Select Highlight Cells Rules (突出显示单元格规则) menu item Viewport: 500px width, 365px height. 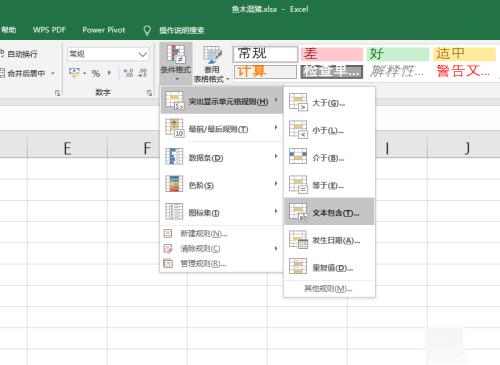click(x=222, y=101)
